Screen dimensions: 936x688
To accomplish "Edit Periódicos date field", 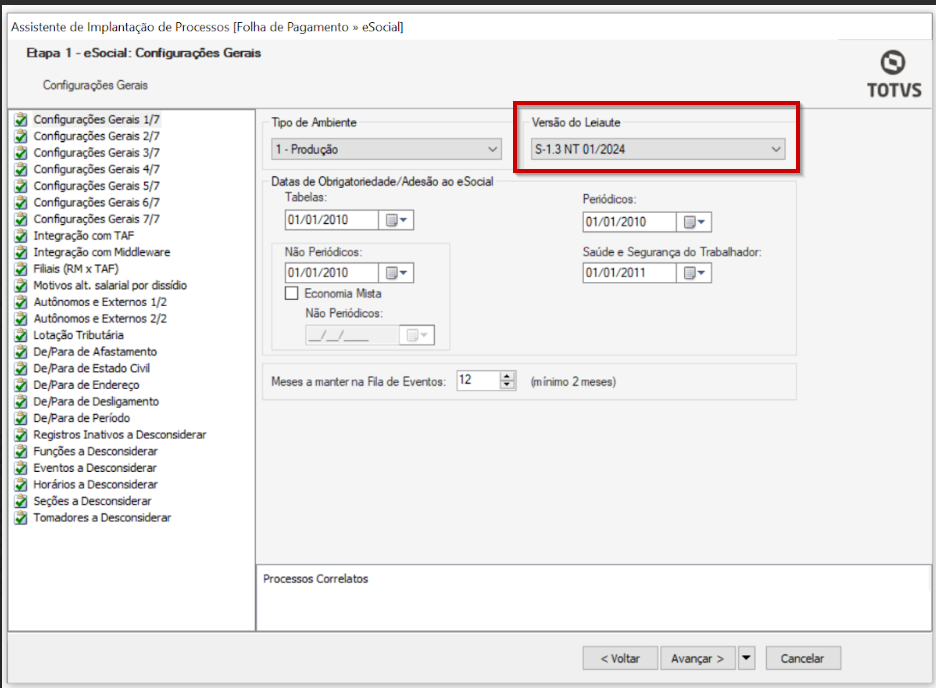I will tap(630, 223).
